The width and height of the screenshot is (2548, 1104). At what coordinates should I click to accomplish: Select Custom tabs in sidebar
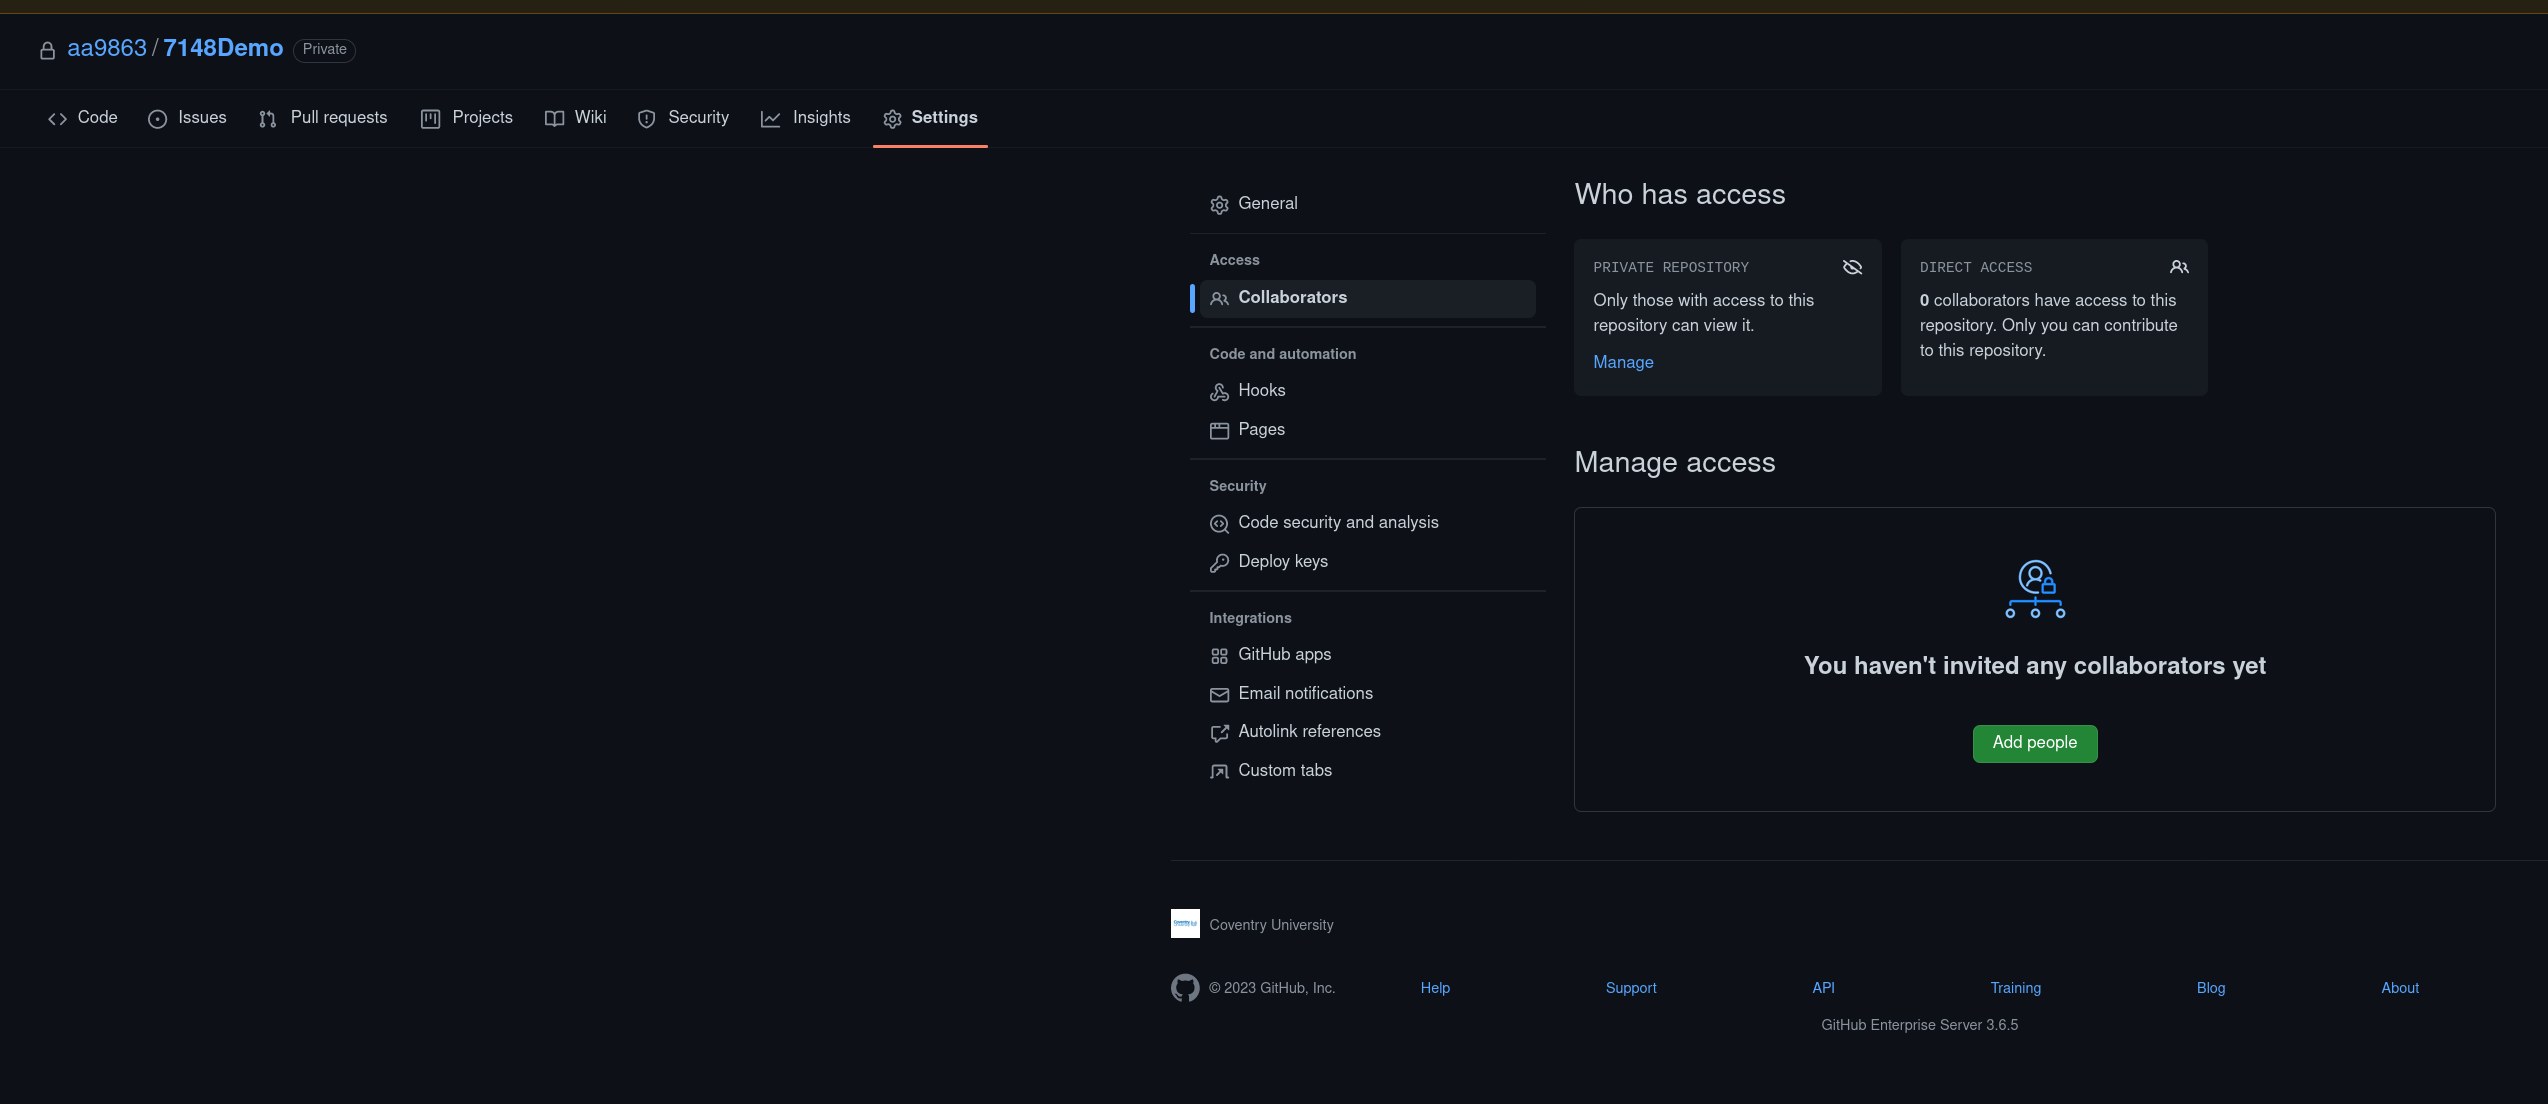1284,770
